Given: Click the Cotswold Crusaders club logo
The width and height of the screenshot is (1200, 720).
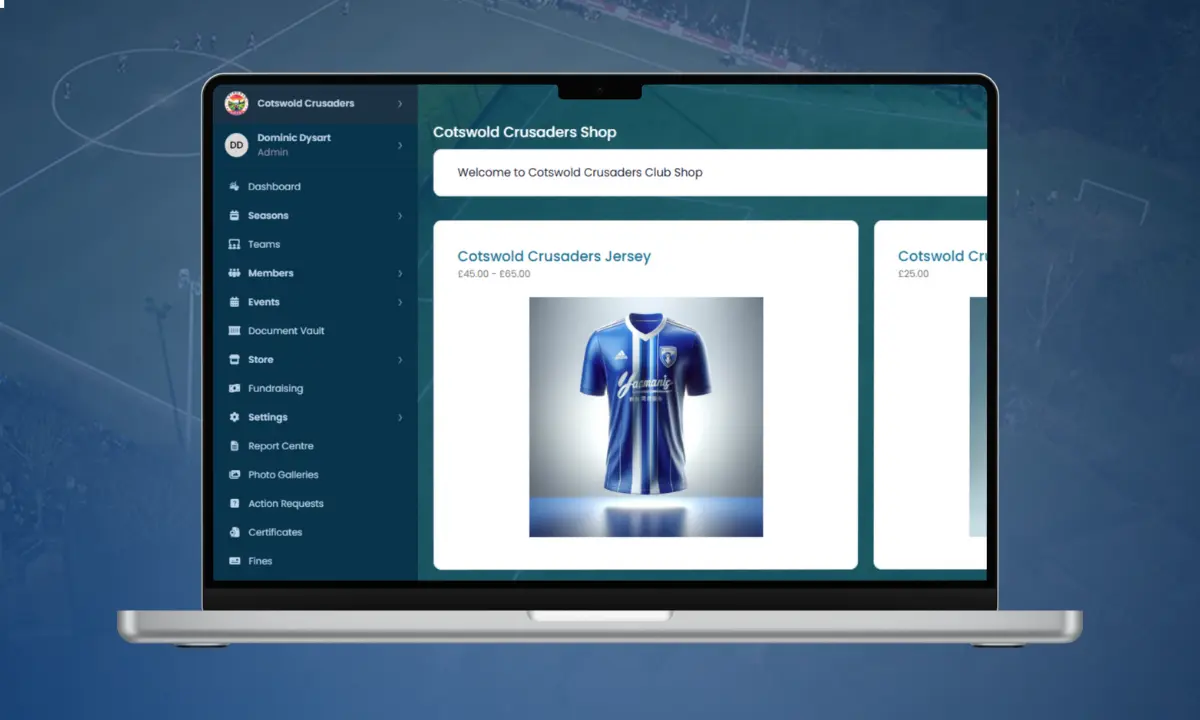Looking at the screenshot, I should (236, 103).
